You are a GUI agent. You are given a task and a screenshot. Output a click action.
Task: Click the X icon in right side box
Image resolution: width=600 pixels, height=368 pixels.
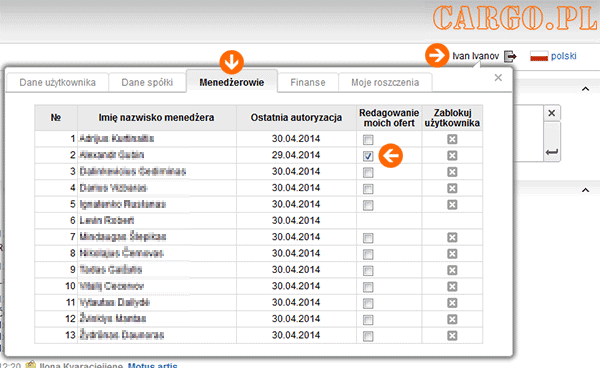click(x=552, y=113)
